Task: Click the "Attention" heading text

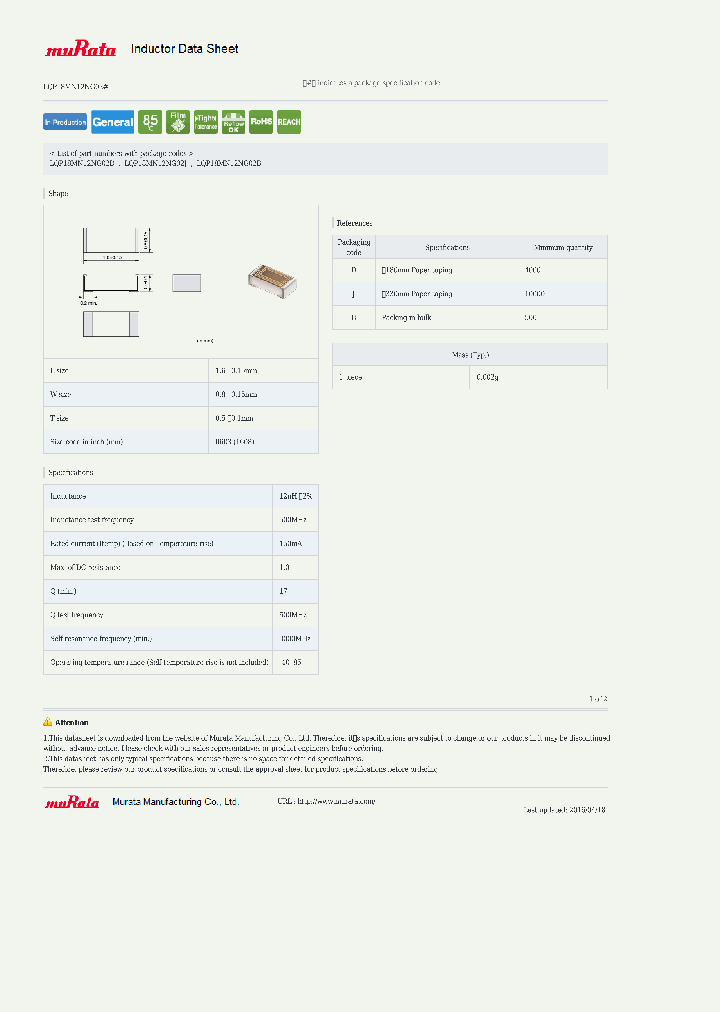Action: (72, 722)
